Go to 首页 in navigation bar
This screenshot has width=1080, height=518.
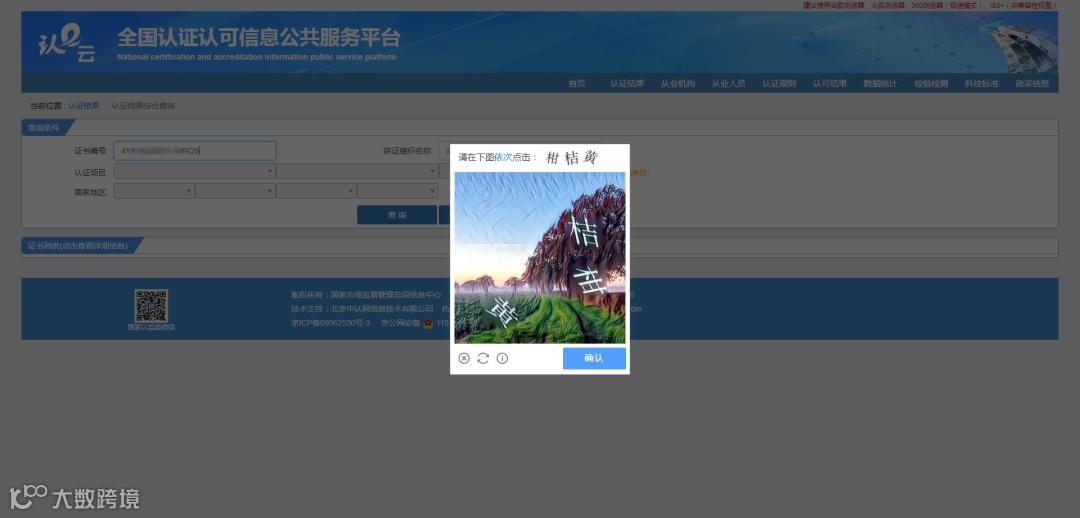(x=577, y=83)
